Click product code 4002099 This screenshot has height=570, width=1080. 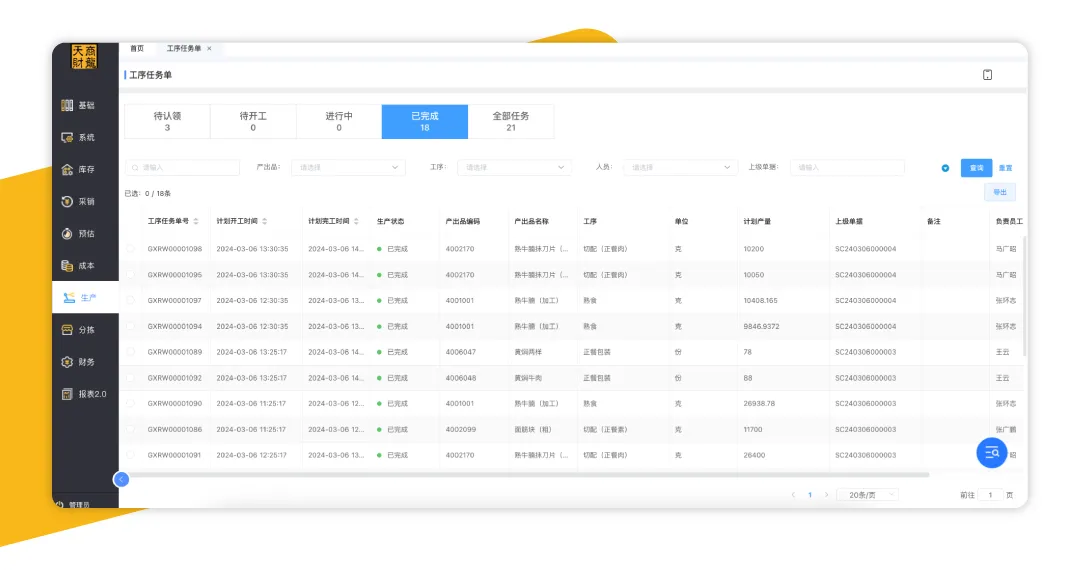point(460,429)
